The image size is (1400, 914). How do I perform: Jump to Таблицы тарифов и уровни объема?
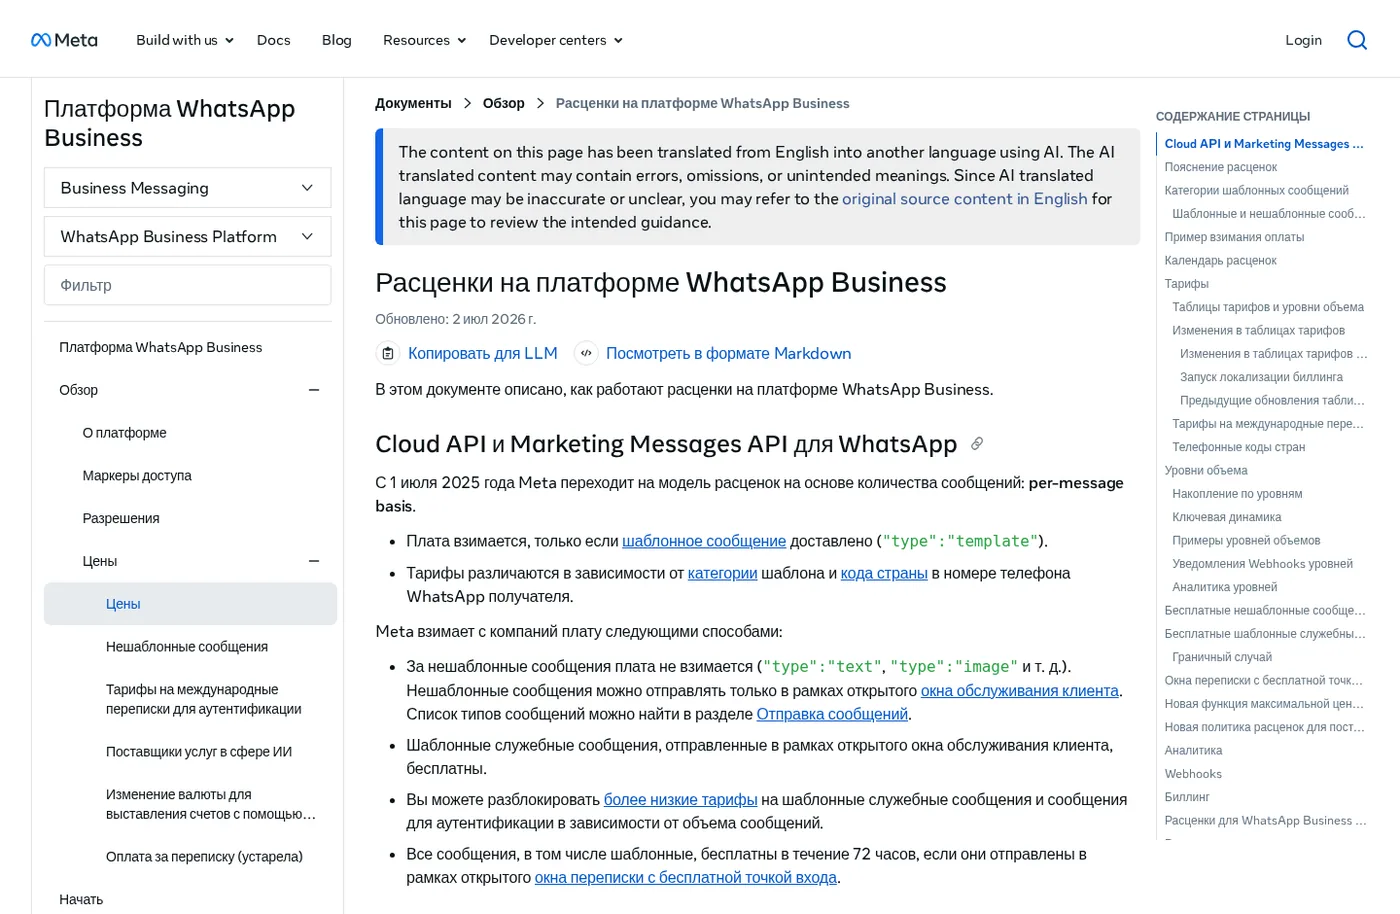(x=1267, y=307)
